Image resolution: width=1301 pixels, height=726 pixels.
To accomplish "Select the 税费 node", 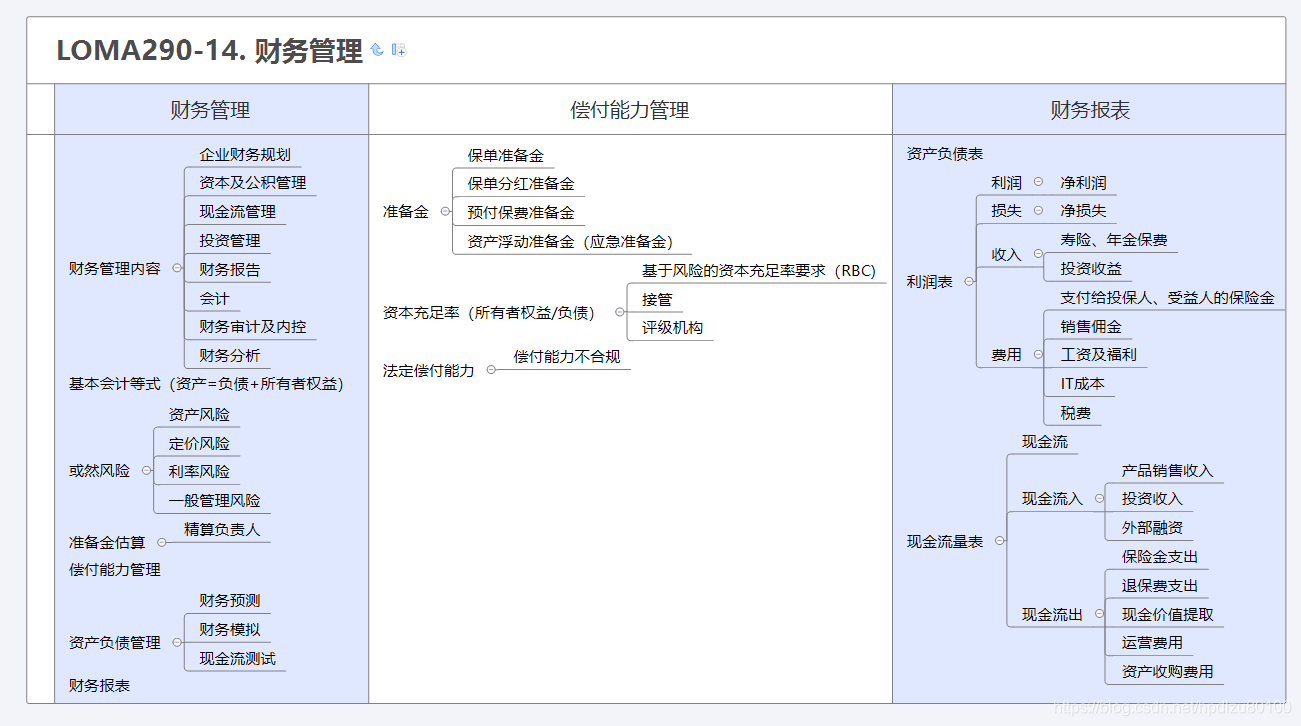I will click(x=1075, y=413).
